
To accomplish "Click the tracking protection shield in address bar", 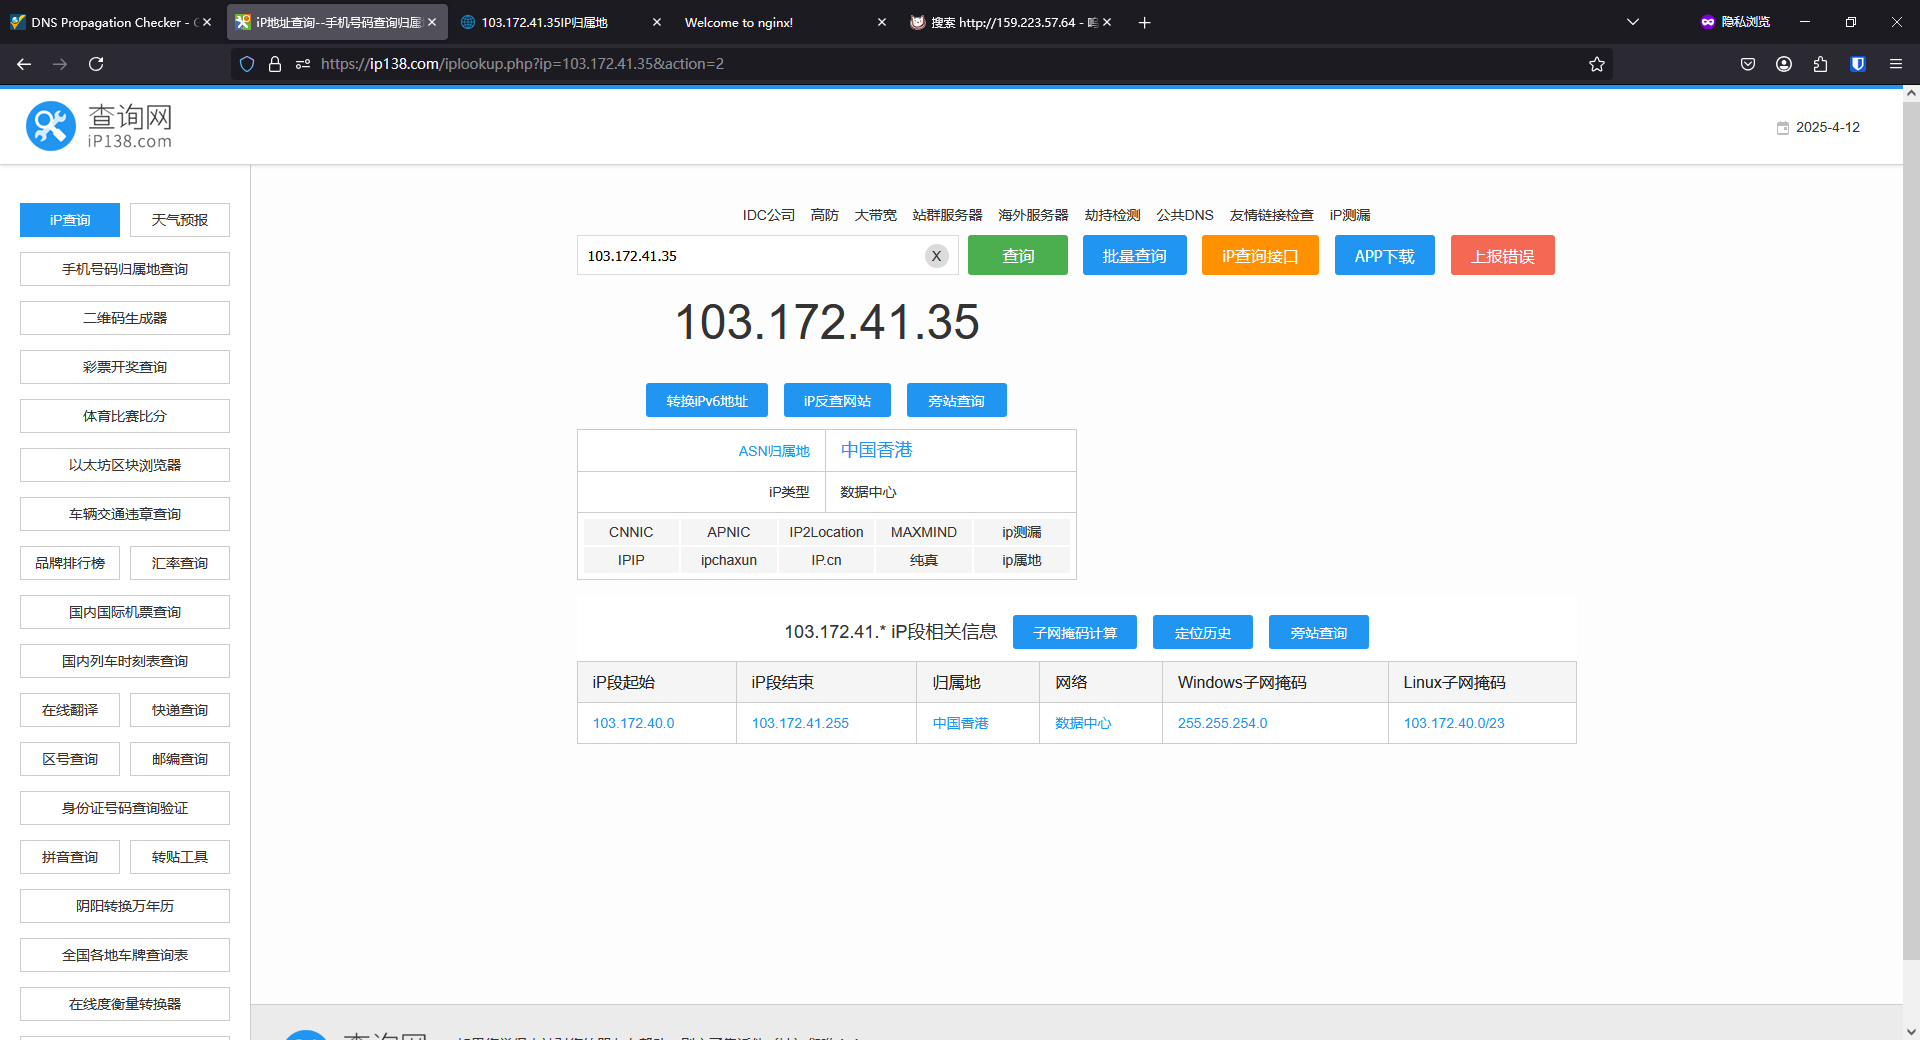I will (247, 64).
